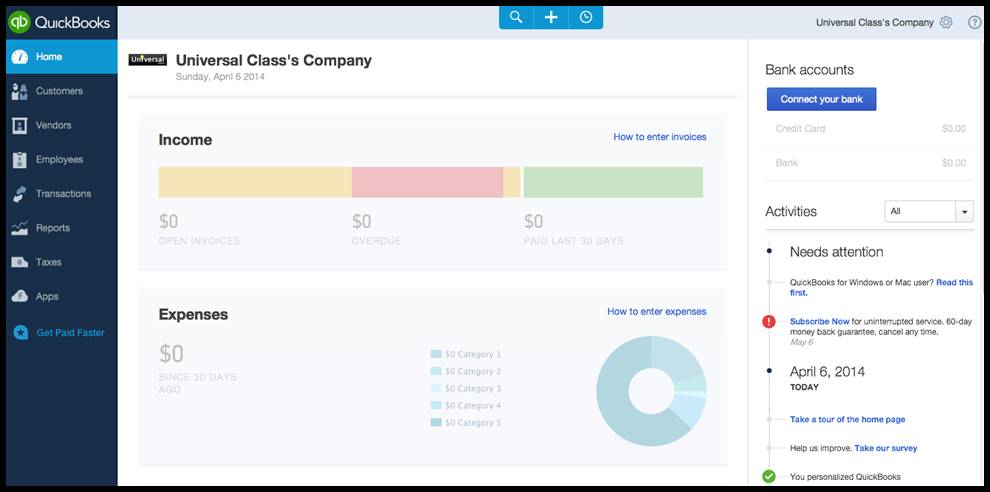Navigate to Reports
Image resolution: width=990 pixels, height=492 pixels.
tap(62, 228)
